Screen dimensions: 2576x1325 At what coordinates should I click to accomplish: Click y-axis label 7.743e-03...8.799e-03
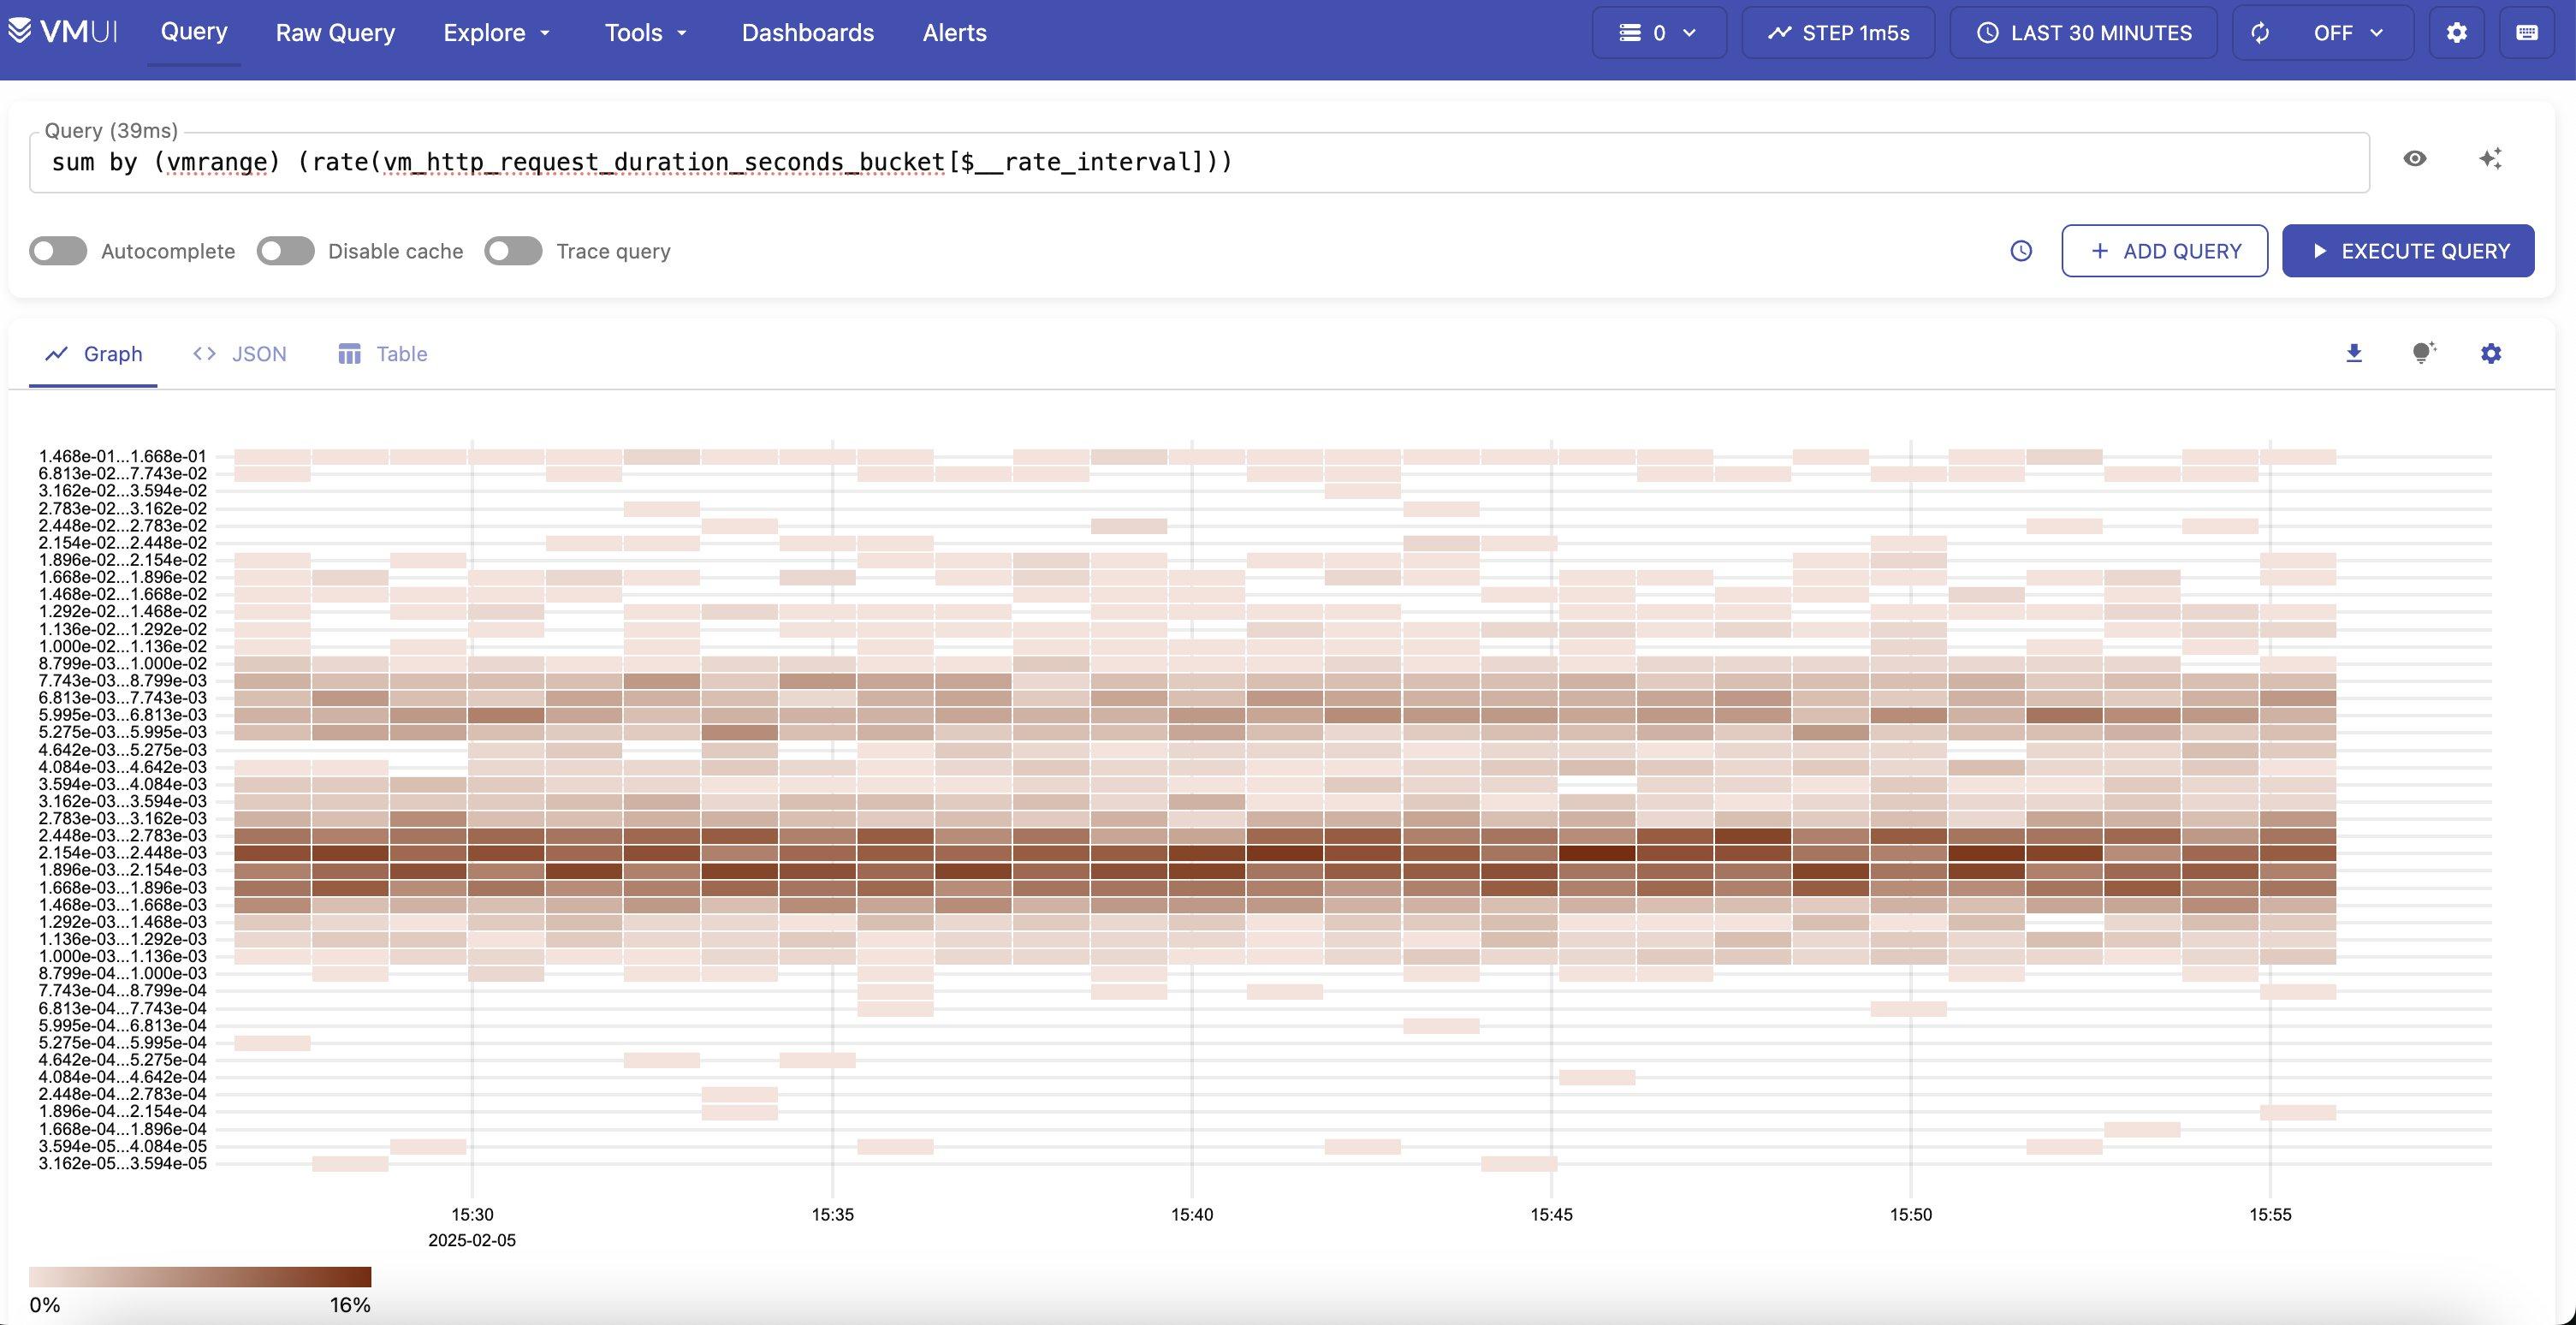pos(122,680)
